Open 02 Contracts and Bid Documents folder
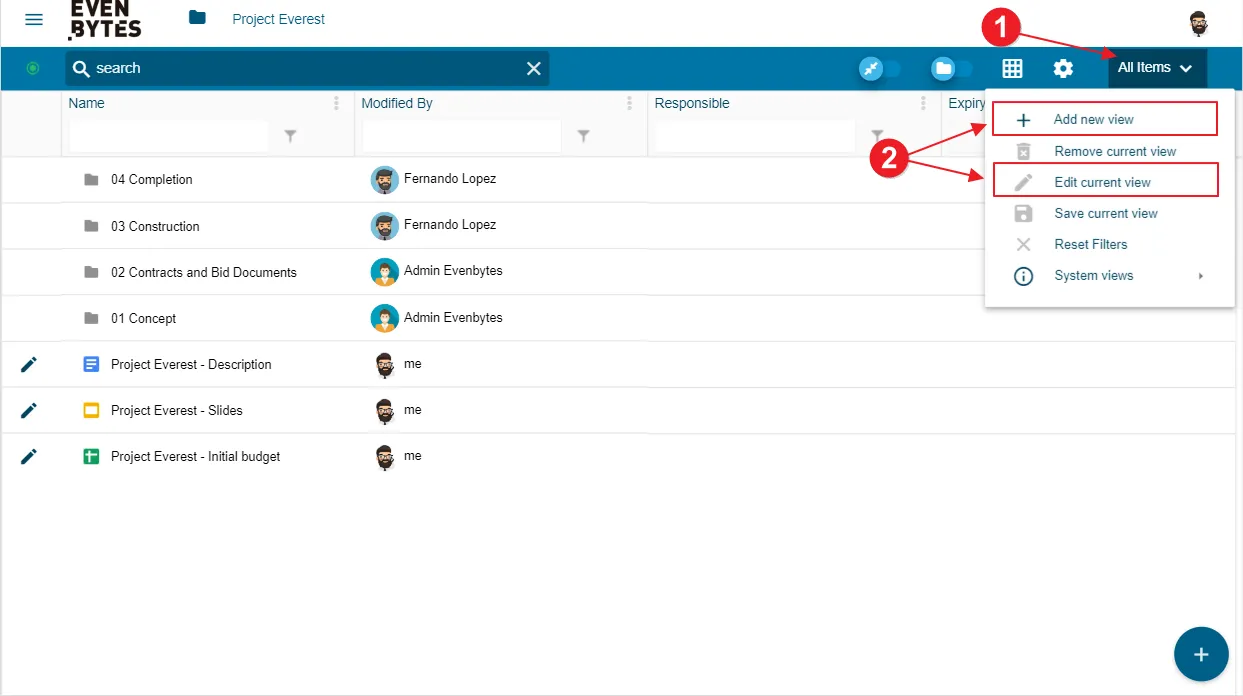The height and width of the screenshot is (696, 1243). tap(204, 272)
